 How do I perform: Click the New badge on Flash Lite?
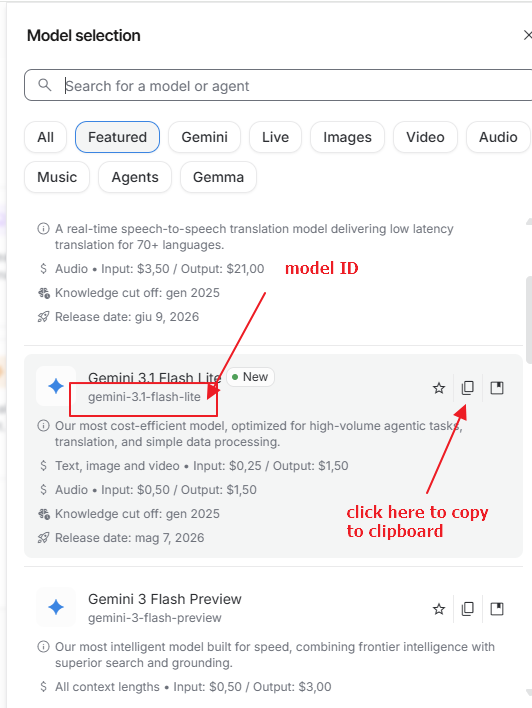[251, 377]
